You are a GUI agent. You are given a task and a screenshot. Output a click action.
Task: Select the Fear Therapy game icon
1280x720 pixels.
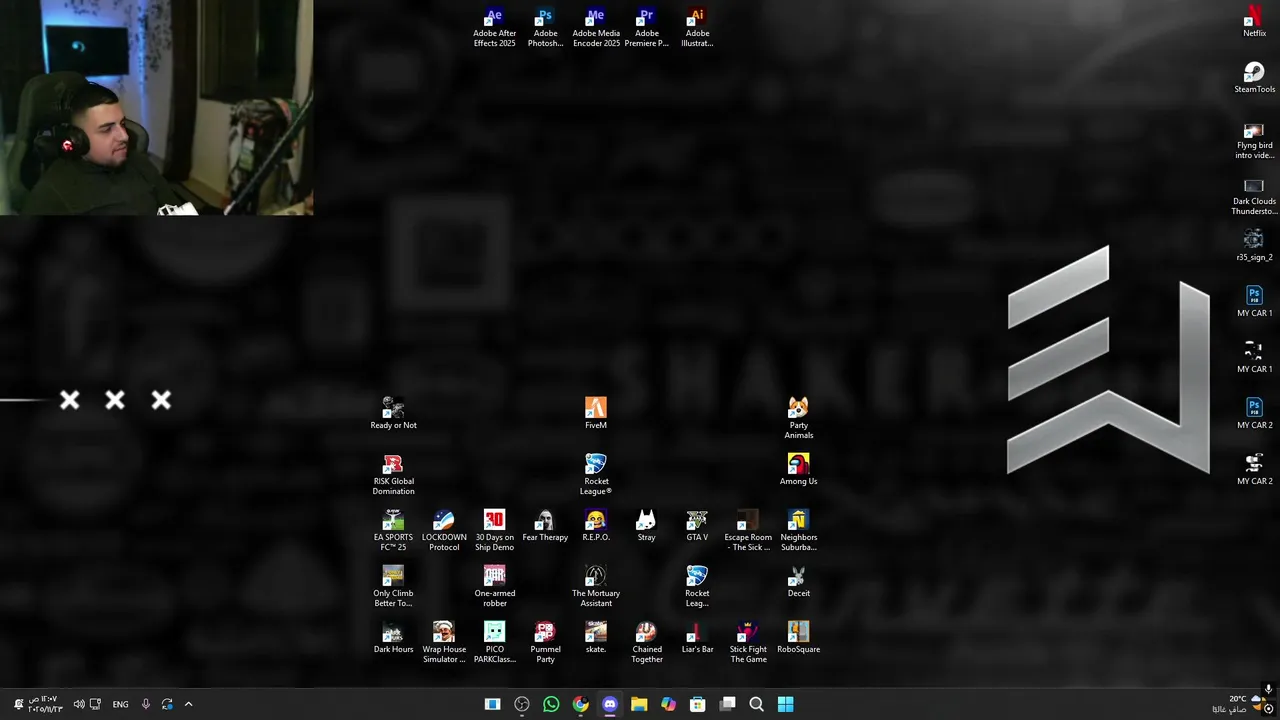coord(545,526)
